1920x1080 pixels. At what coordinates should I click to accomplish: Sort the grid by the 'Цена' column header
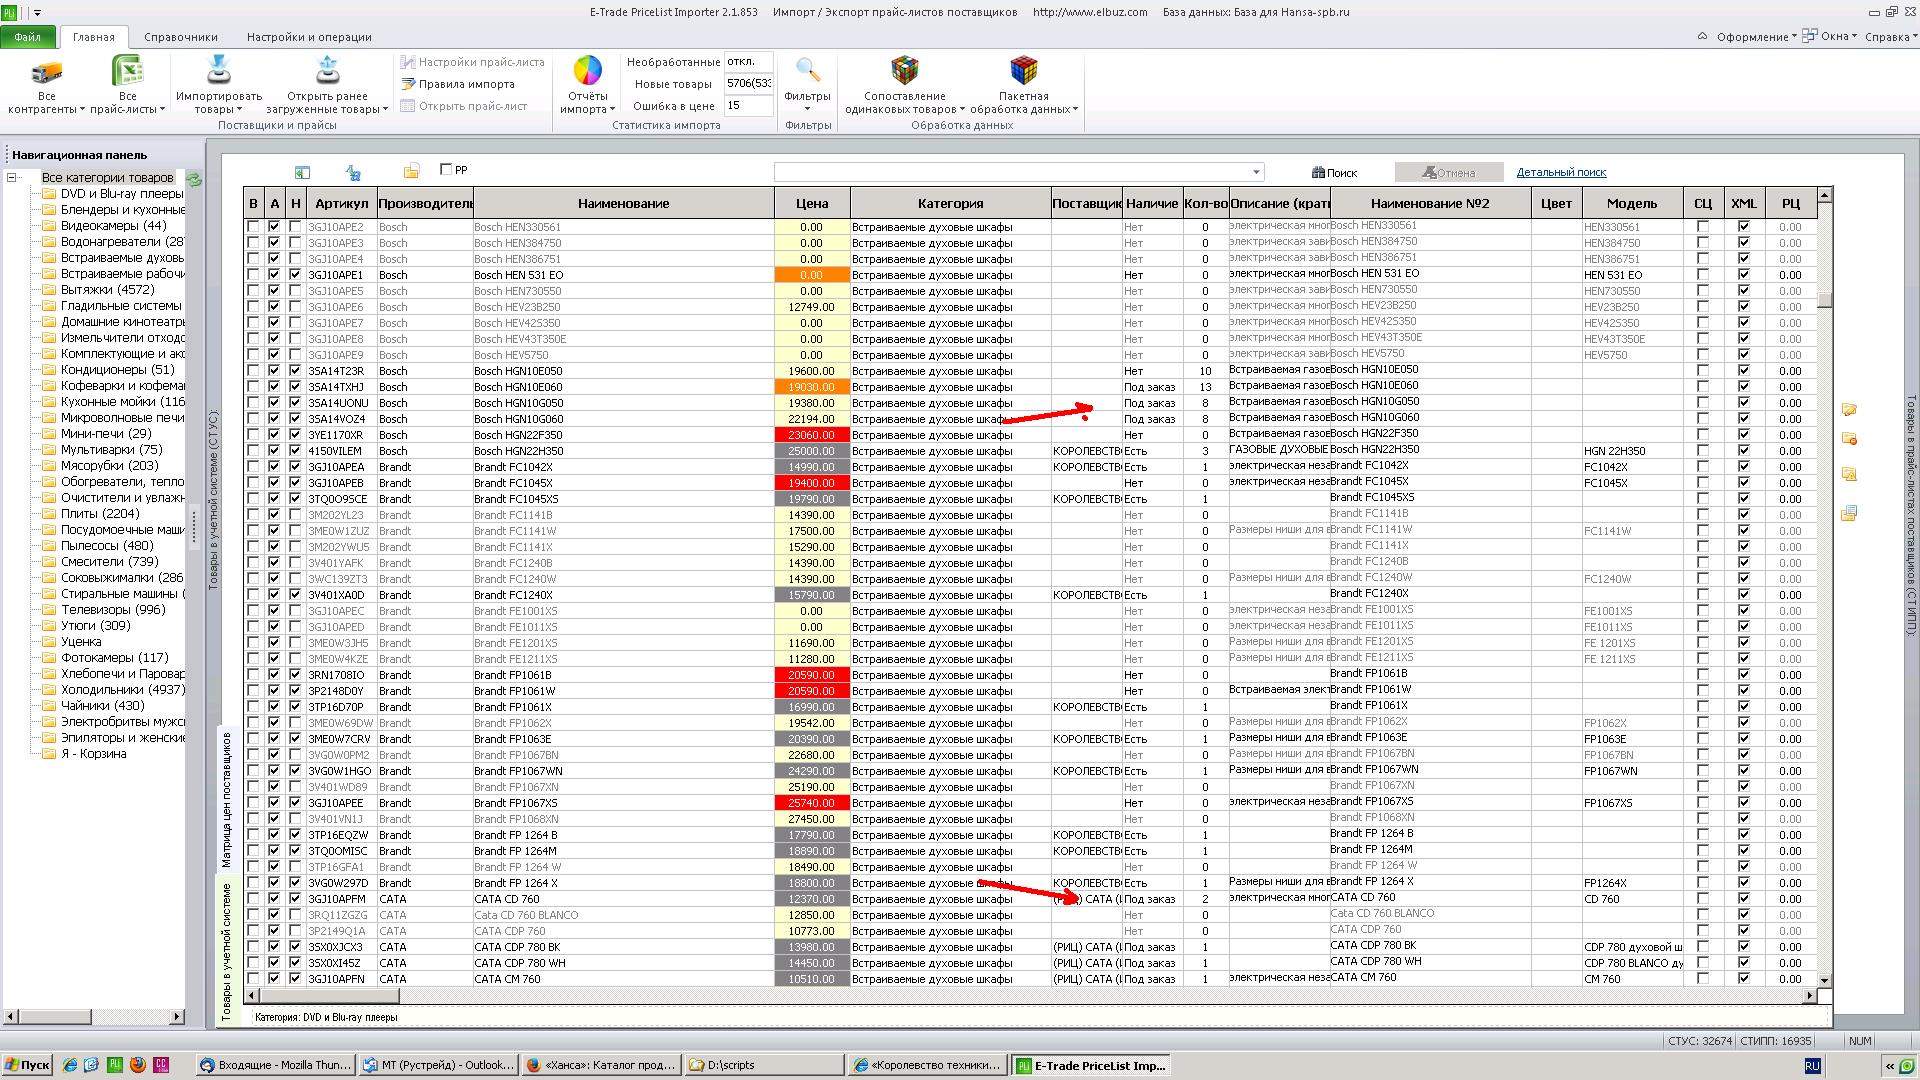812,203
